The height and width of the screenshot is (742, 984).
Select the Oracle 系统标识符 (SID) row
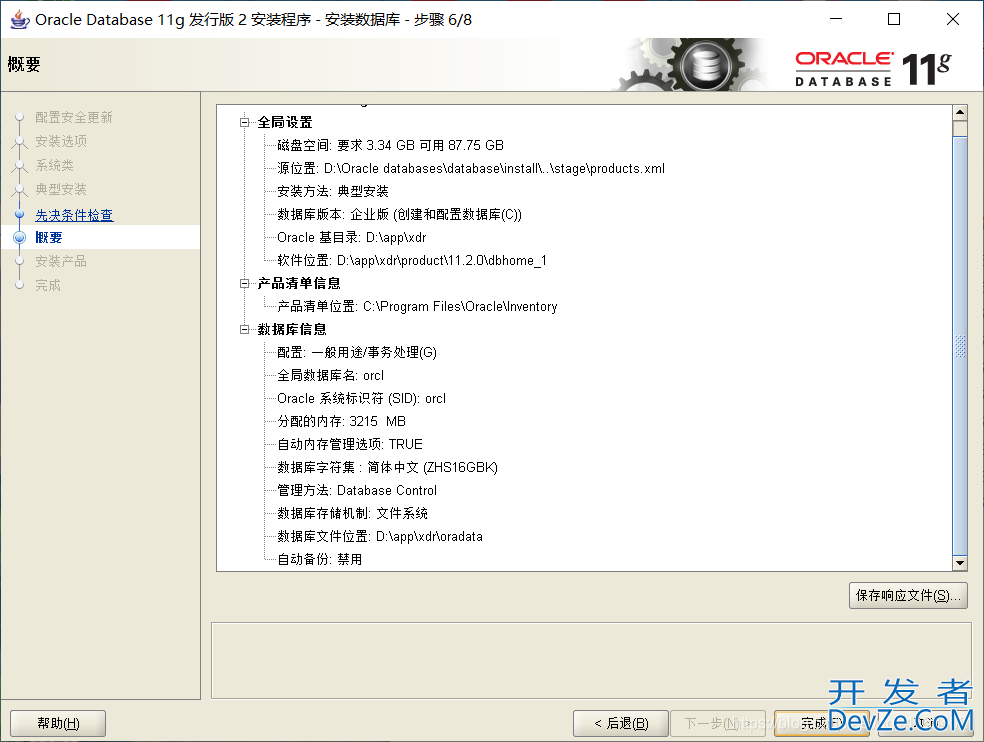pos(361,399)
